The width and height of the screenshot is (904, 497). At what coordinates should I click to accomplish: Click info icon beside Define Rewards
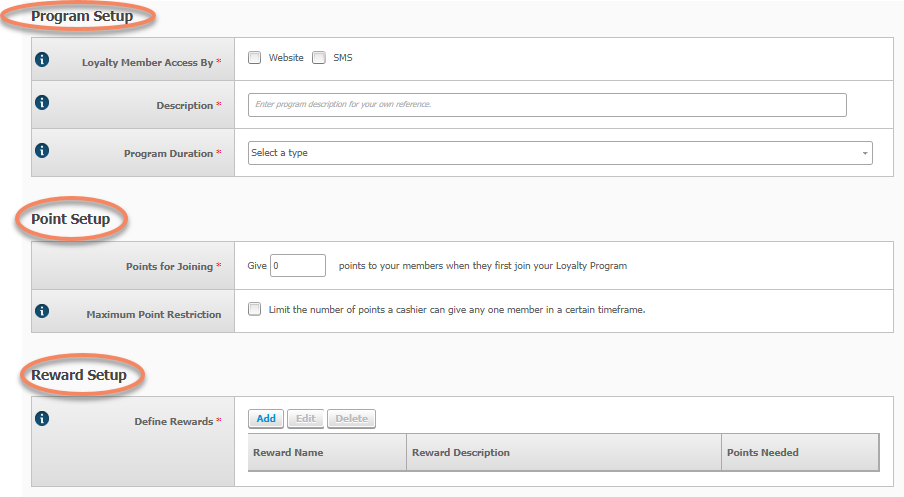(42, 419)
